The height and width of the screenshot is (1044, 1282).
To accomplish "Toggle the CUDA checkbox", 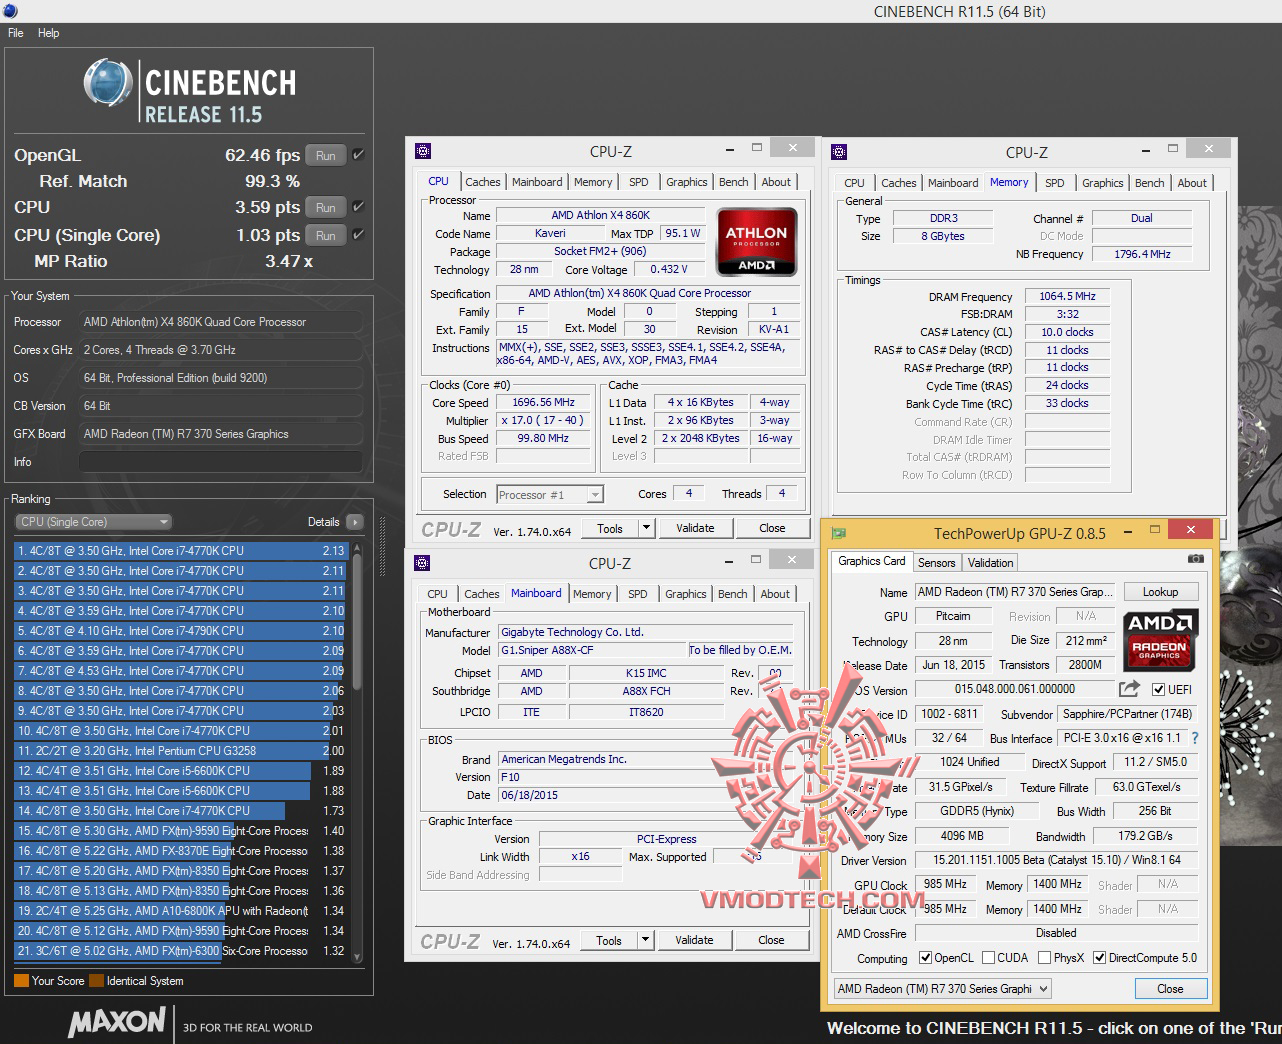I will click(988, 958).
